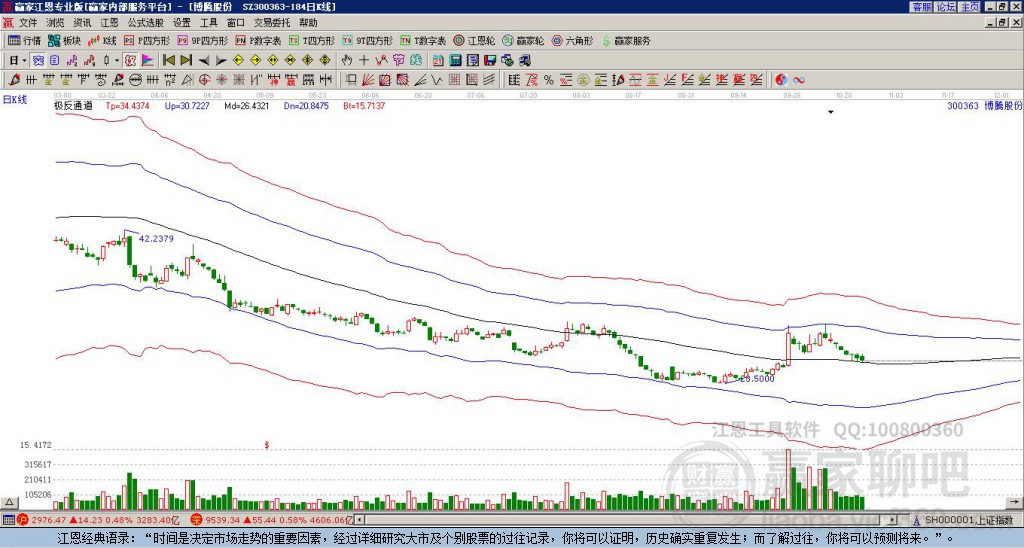The height and width of the screenshot is (548, 1024).
Task: Launch the 9T四方形 tool
Action: pos(367,40)
